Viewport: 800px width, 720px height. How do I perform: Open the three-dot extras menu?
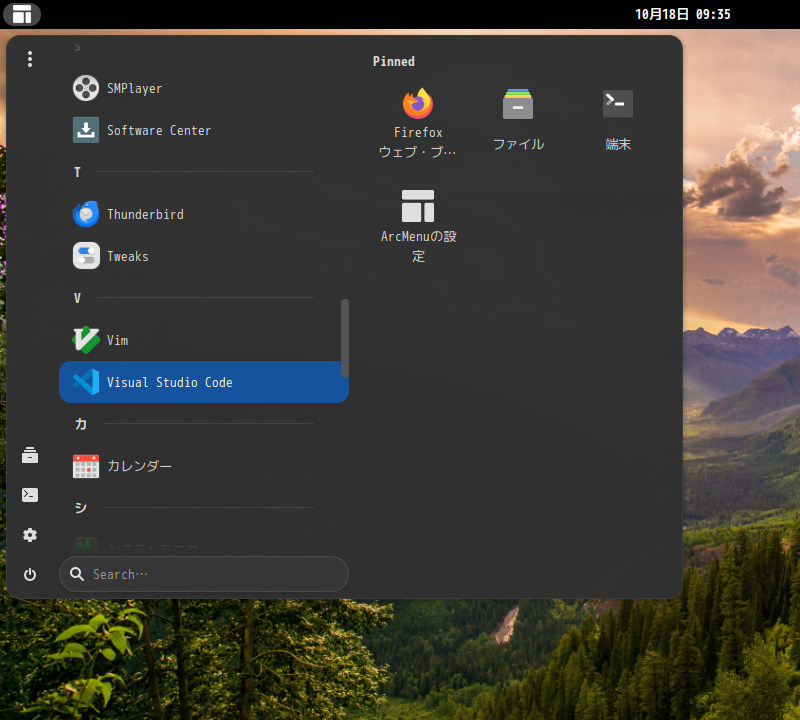click(30, 59)
